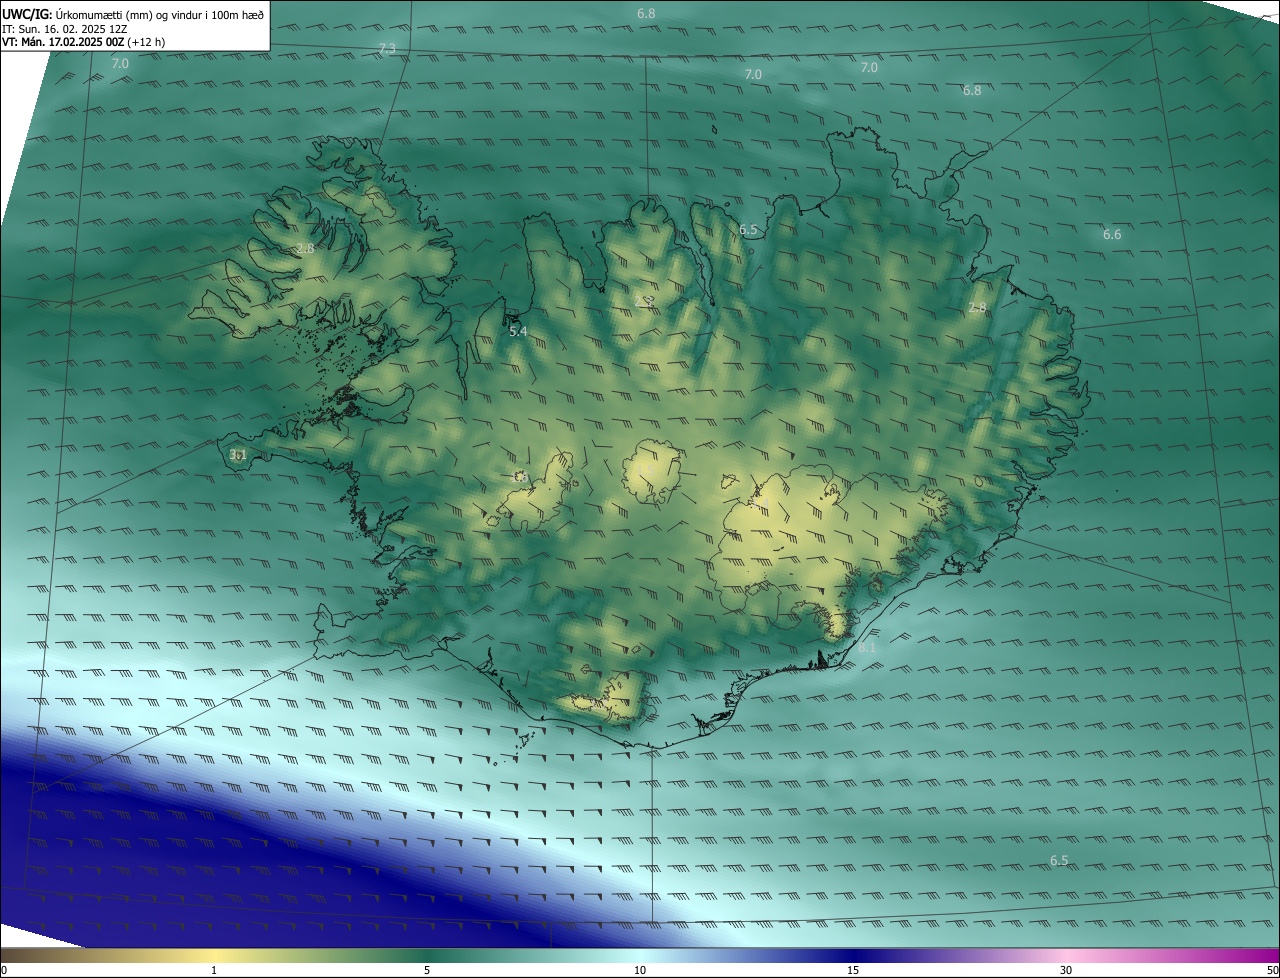1280x978 pixels.
Task: Click the 2.8 value label in the eastern highlands
Action: click(977, 308)
